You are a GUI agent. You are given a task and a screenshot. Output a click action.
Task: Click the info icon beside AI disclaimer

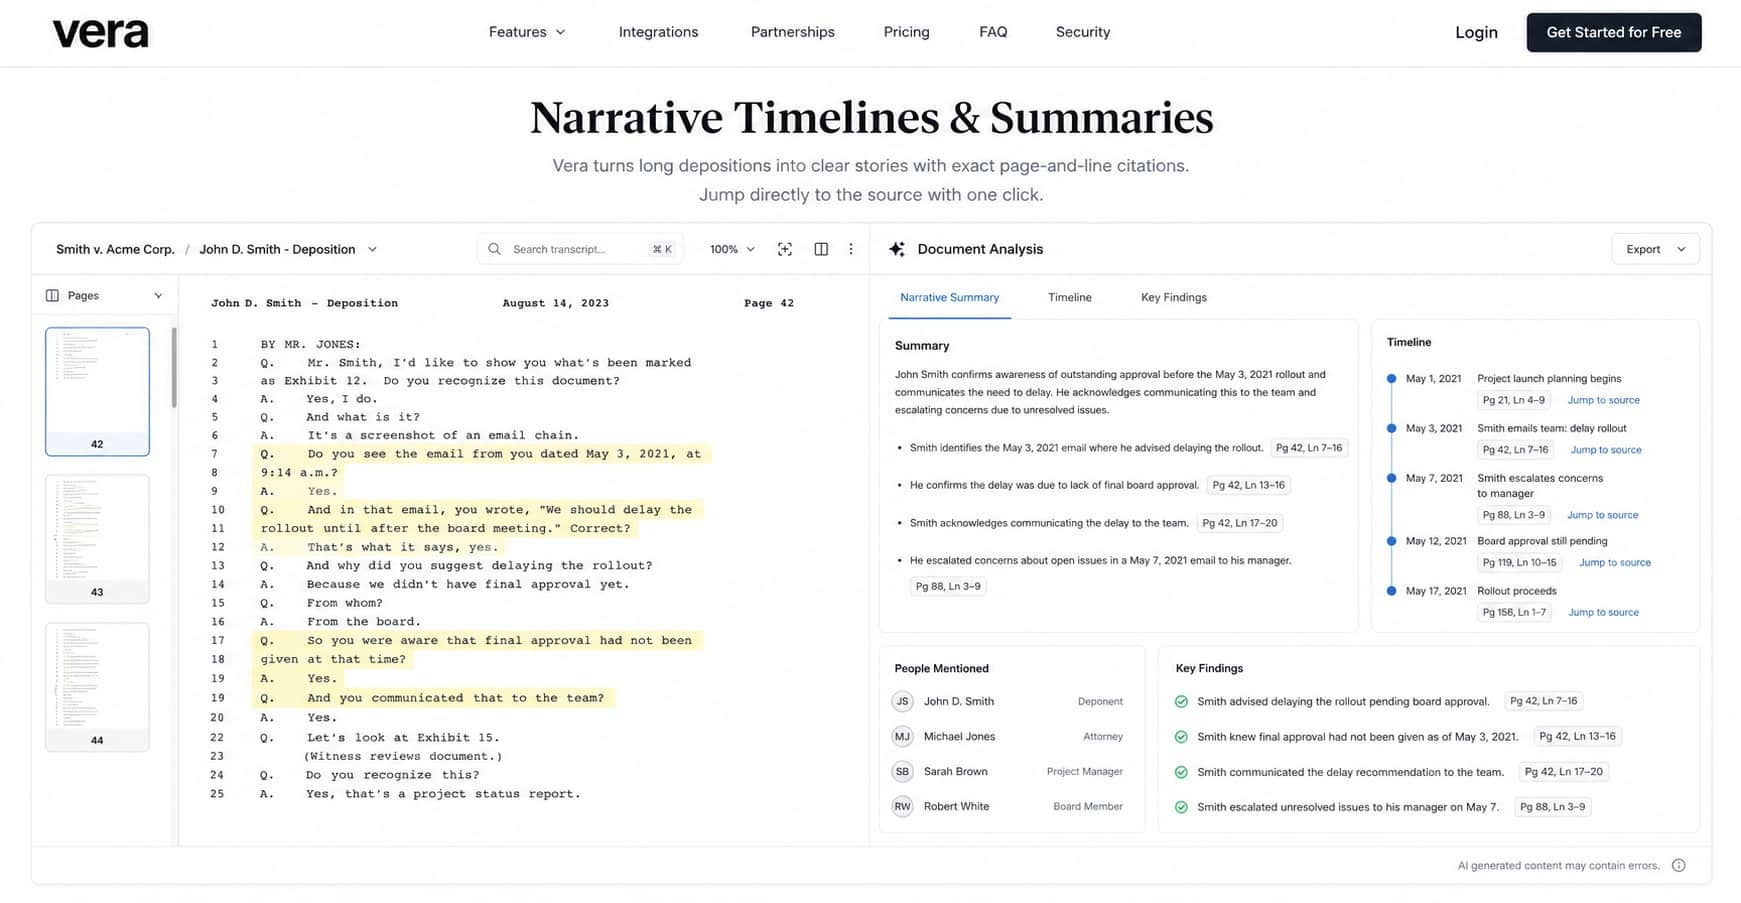pyautogui.click(x=1678, y=865)
